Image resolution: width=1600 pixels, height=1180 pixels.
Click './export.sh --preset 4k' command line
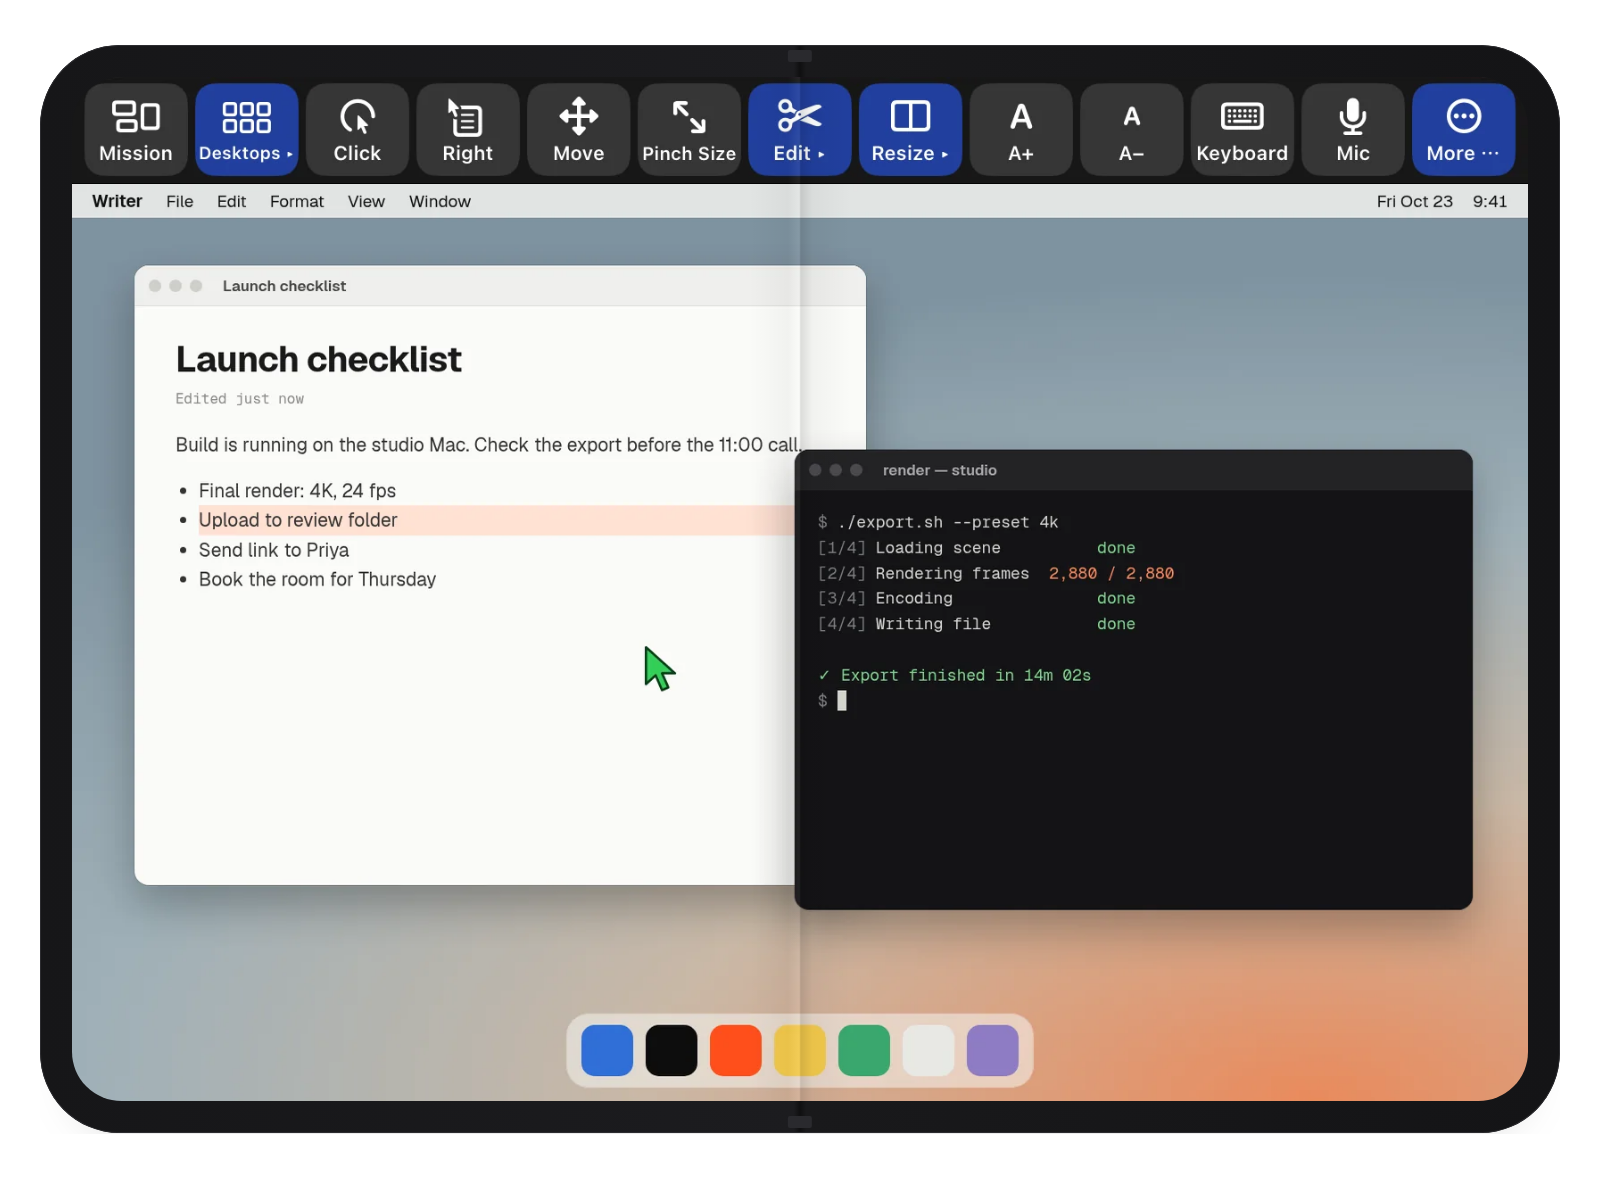tap(938, 522)
